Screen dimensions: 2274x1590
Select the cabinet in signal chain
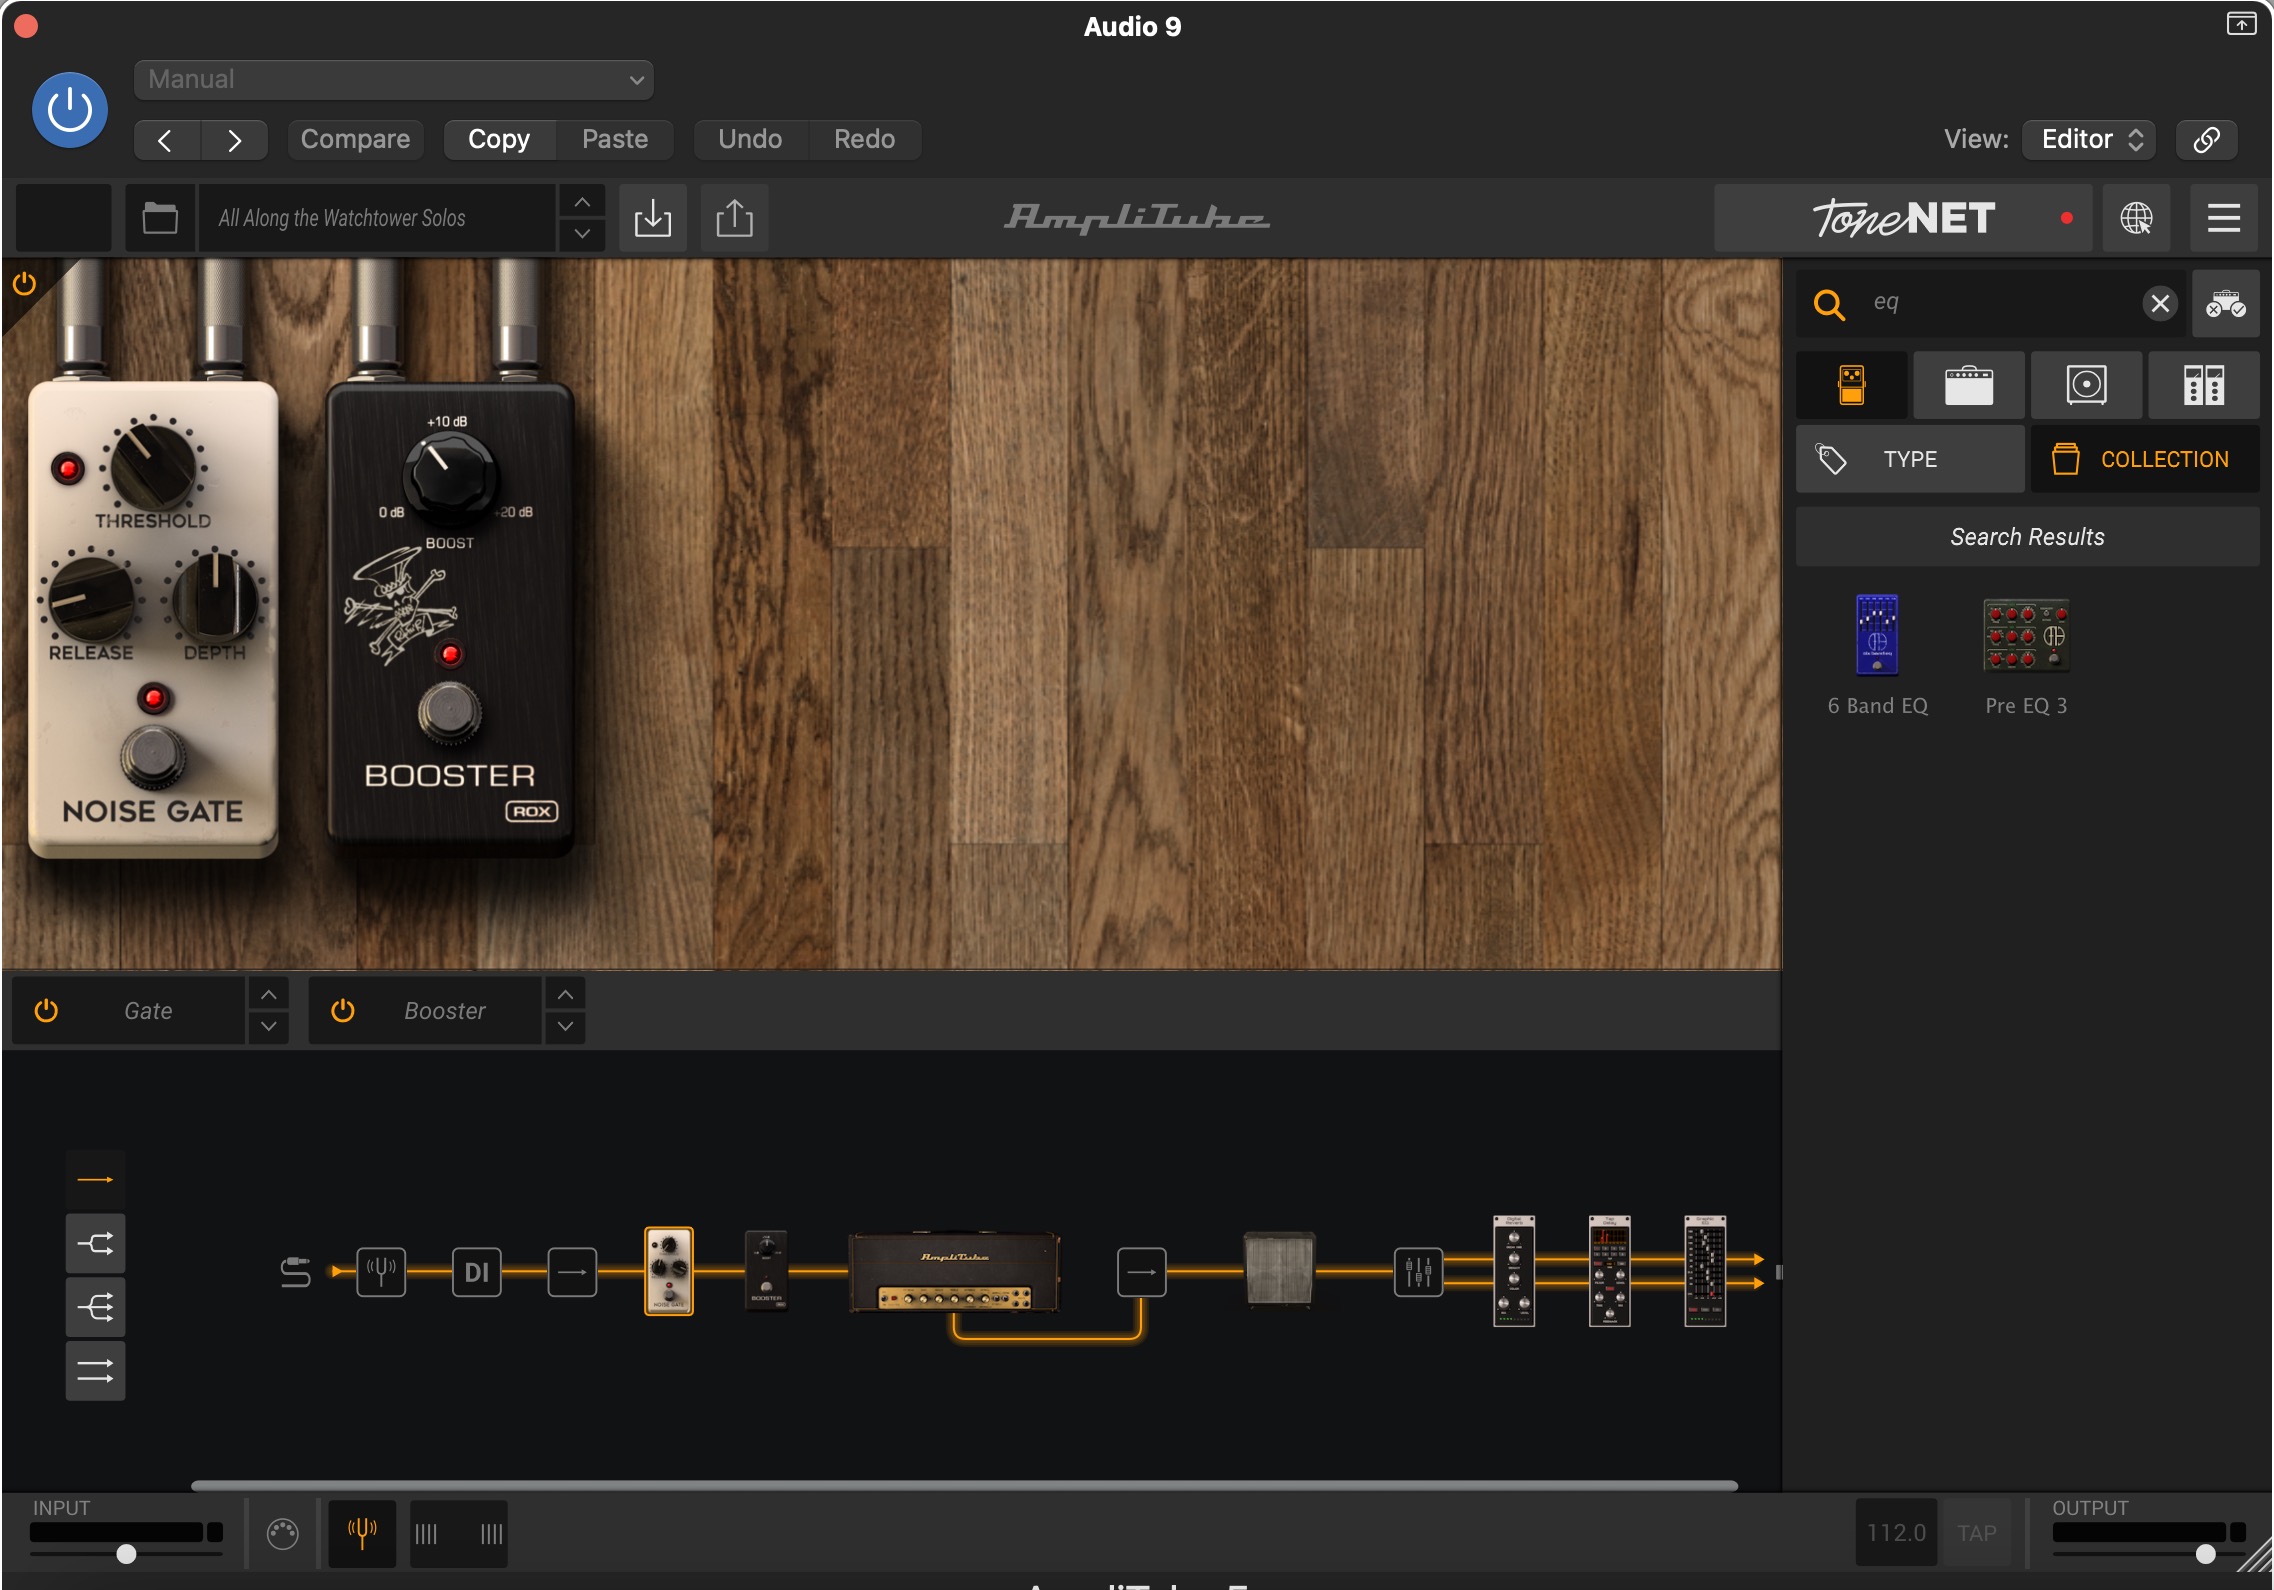[1279, 1270]
